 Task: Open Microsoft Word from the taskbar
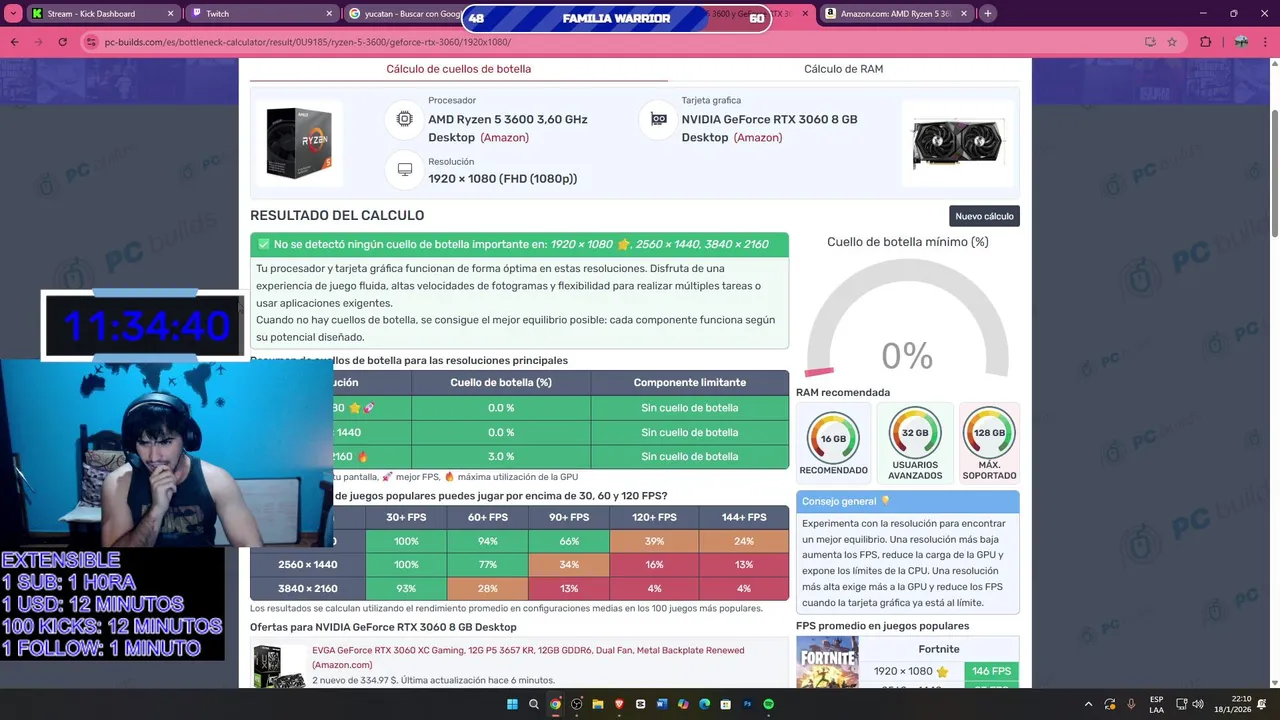tap(662, 704)
